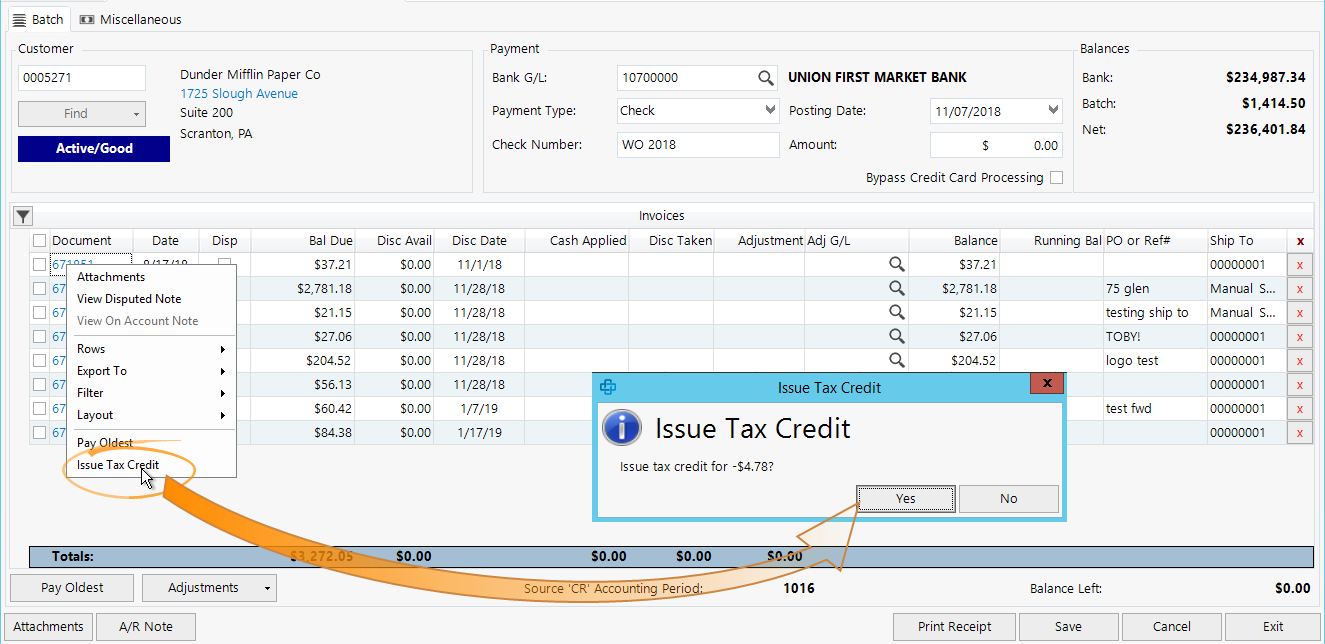Open the 1725 Slough Avenue address link
This screenshot has height=644, width=1325.
point(238,93)
